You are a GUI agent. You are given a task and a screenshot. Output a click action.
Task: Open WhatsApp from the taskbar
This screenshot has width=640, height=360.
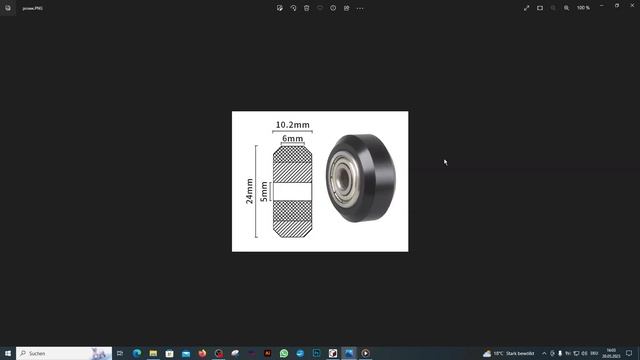pyautogui.click(x=284, y=353)
